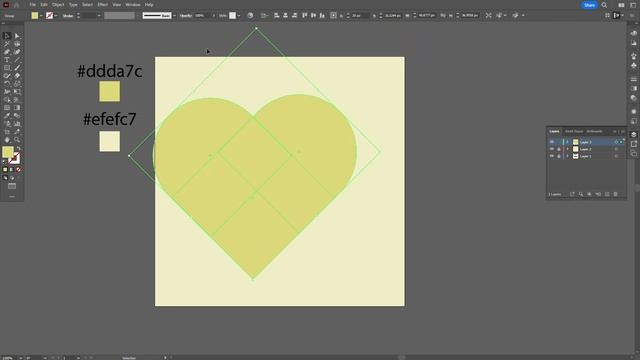
Task: Select Layer 2 row name
Action: [x=585, y=149]
